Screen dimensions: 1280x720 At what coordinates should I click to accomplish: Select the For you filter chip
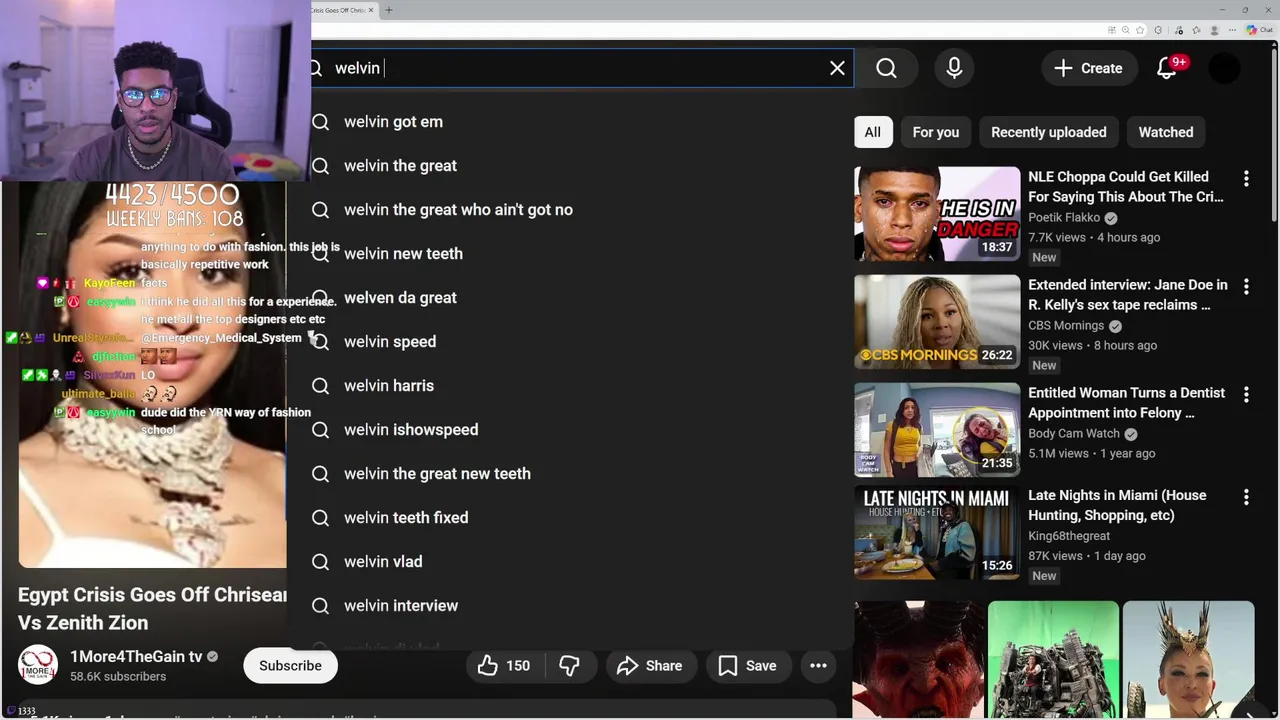click(x=935, y=132)
